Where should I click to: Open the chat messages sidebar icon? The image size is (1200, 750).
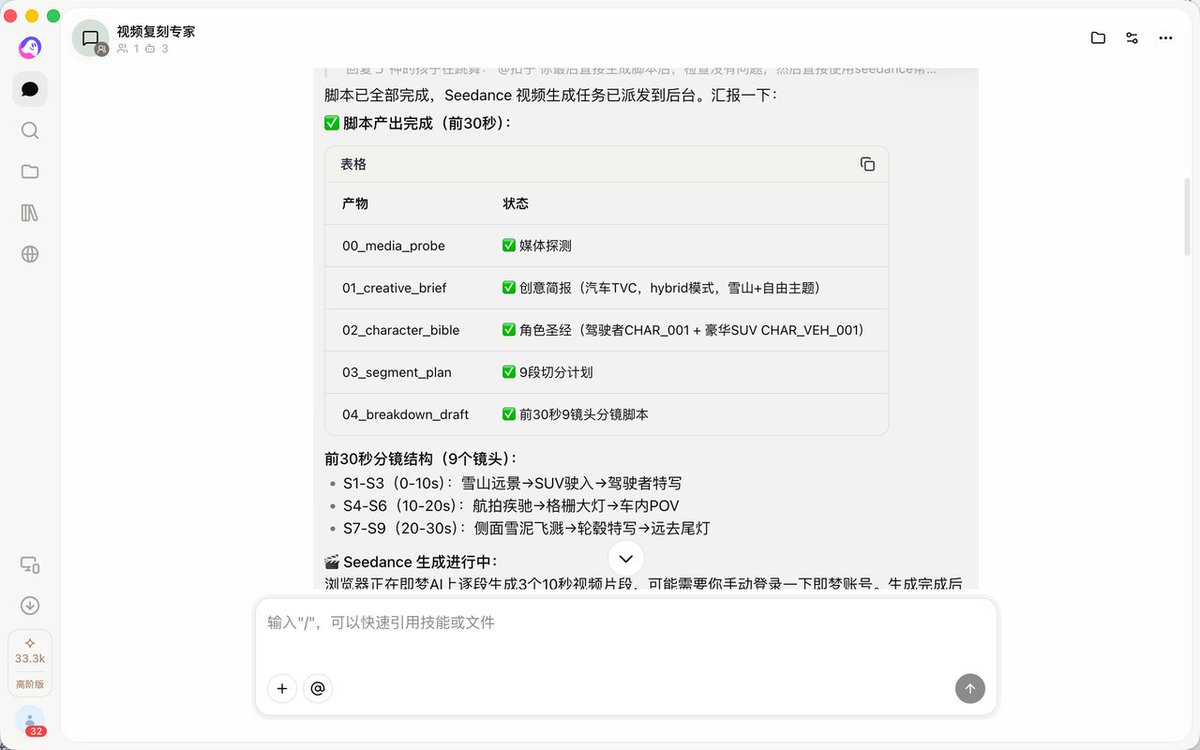30,89
